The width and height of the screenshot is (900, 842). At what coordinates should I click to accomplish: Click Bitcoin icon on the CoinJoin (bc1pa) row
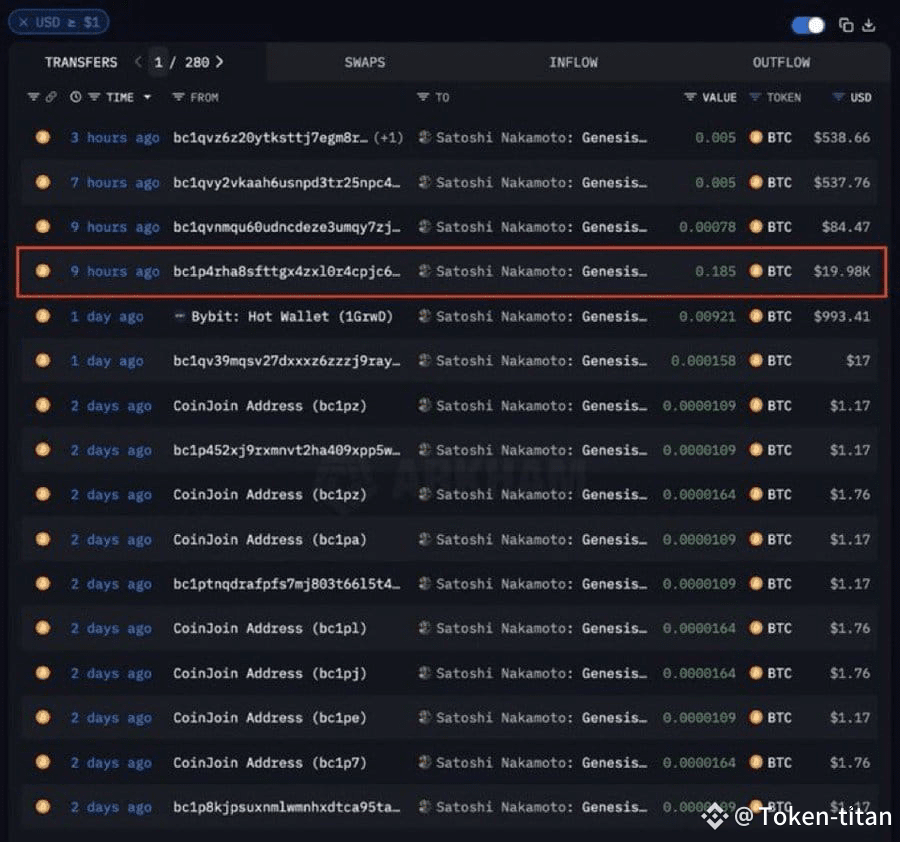click(x=43, y=539)
